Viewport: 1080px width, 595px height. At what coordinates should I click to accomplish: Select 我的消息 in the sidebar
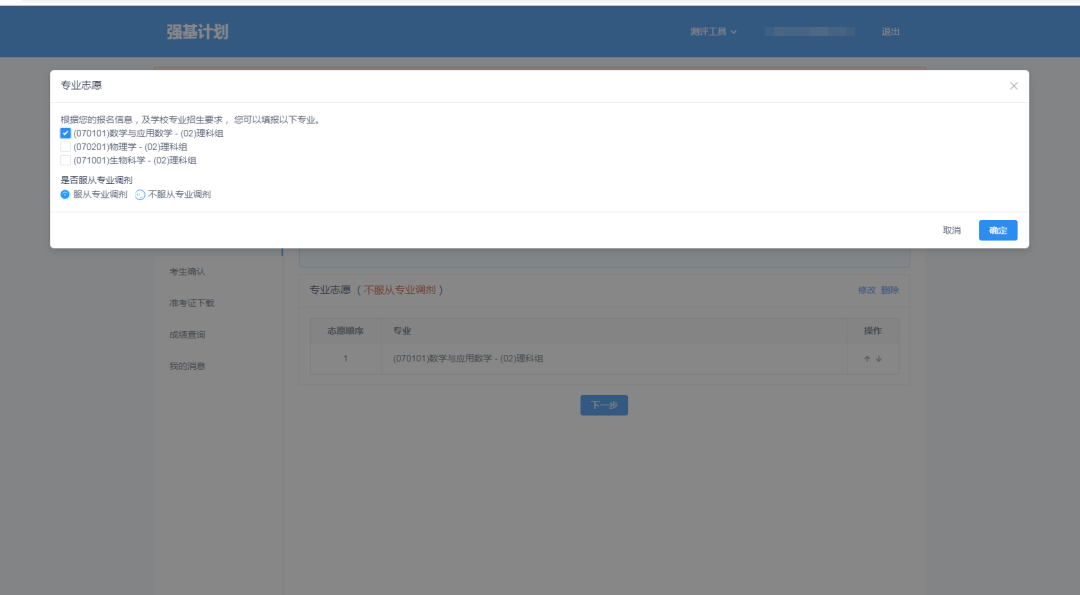pyautogui.click(x=187, y=366)
